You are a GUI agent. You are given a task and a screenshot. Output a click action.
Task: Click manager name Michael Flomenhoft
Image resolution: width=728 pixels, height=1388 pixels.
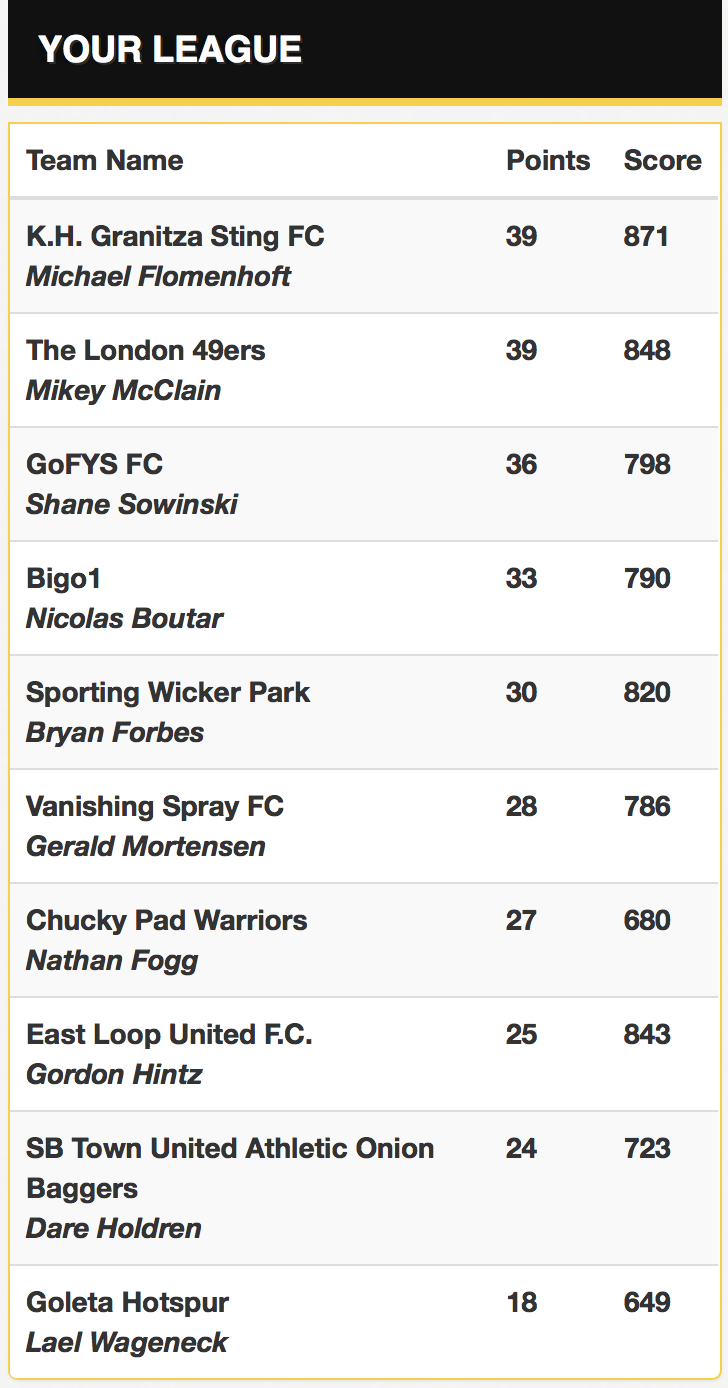[158, 277]
